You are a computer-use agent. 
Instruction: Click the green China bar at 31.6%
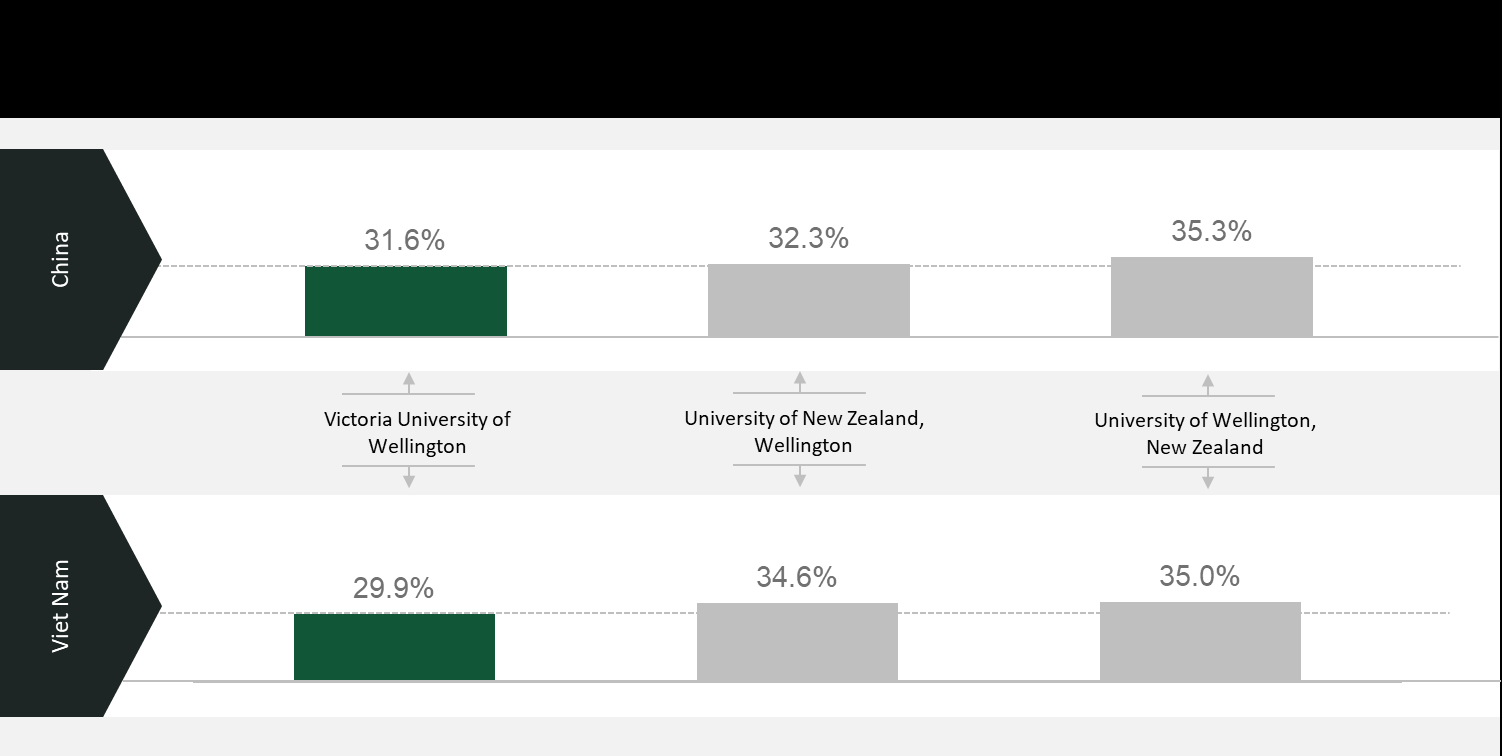pos(406,301)
